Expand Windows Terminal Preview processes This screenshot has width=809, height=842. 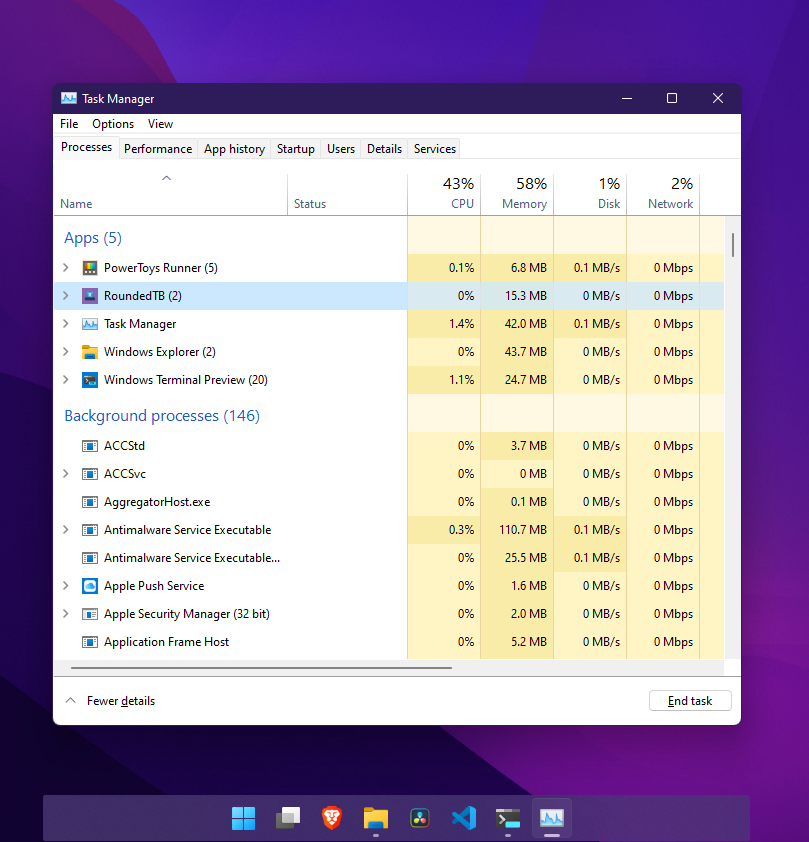coord(65,379)
